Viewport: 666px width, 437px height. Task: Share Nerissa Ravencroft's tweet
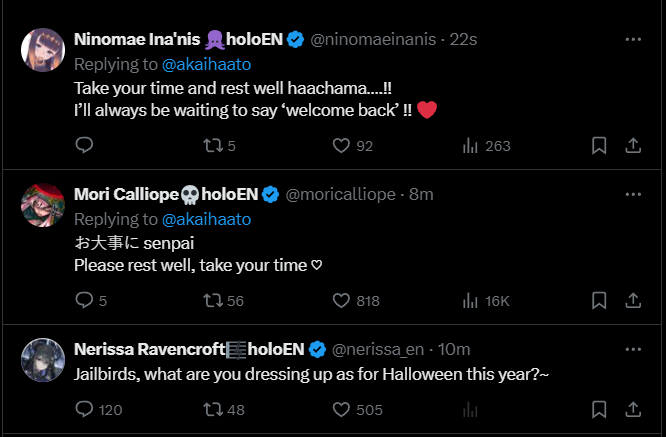pos(633,409)
